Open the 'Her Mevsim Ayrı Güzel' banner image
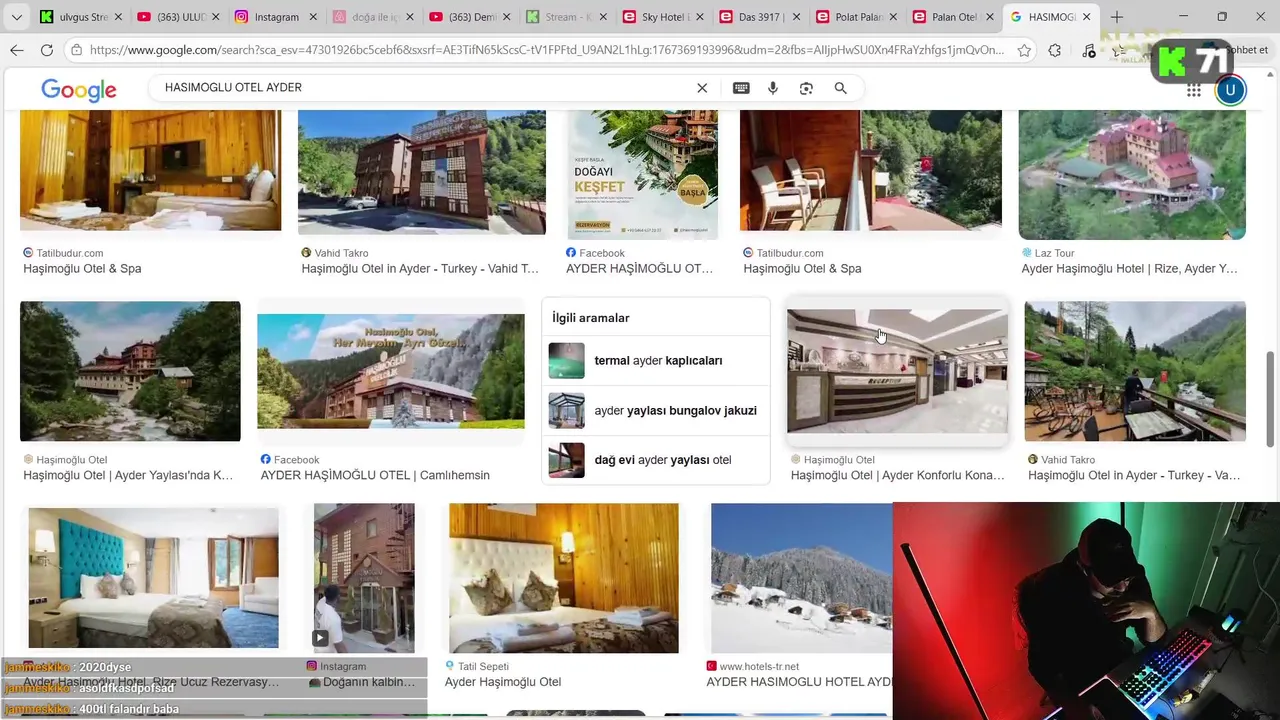 pyautogui.click(x=391, y=371)
